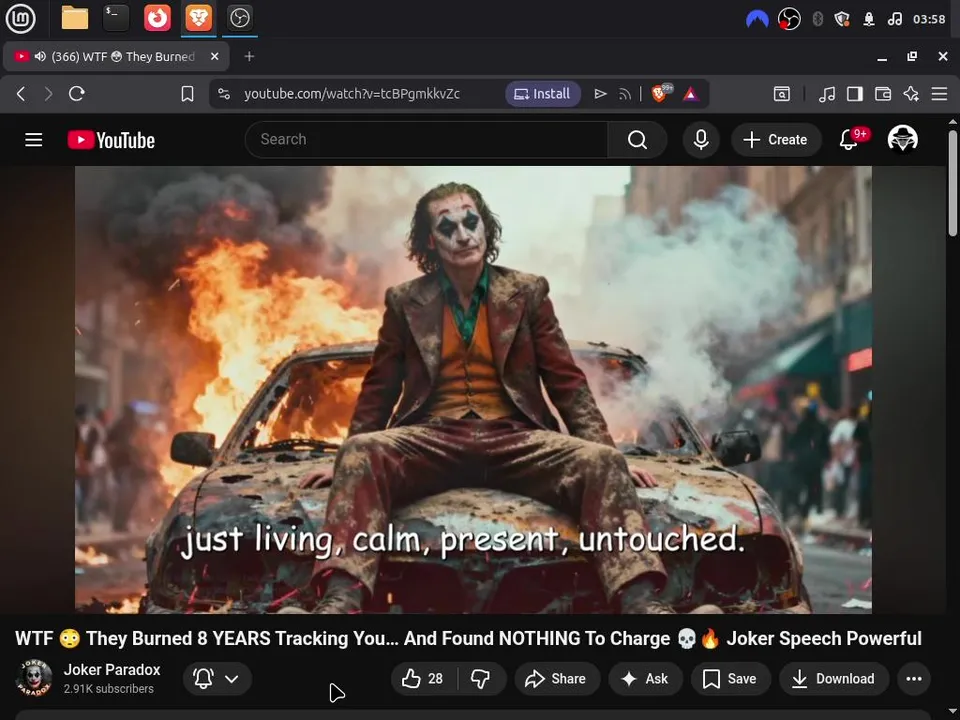The height and width of the screenshot is (720, 960).
Task: Close the YouTube browser tab
Action: [x=214, y=56]
